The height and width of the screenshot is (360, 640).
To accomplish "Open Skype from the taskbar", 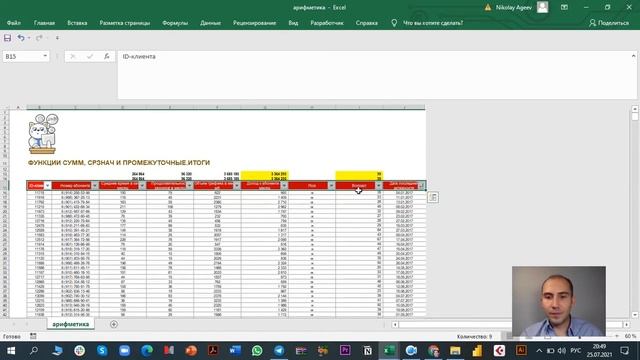I will (x=102, y=351).
